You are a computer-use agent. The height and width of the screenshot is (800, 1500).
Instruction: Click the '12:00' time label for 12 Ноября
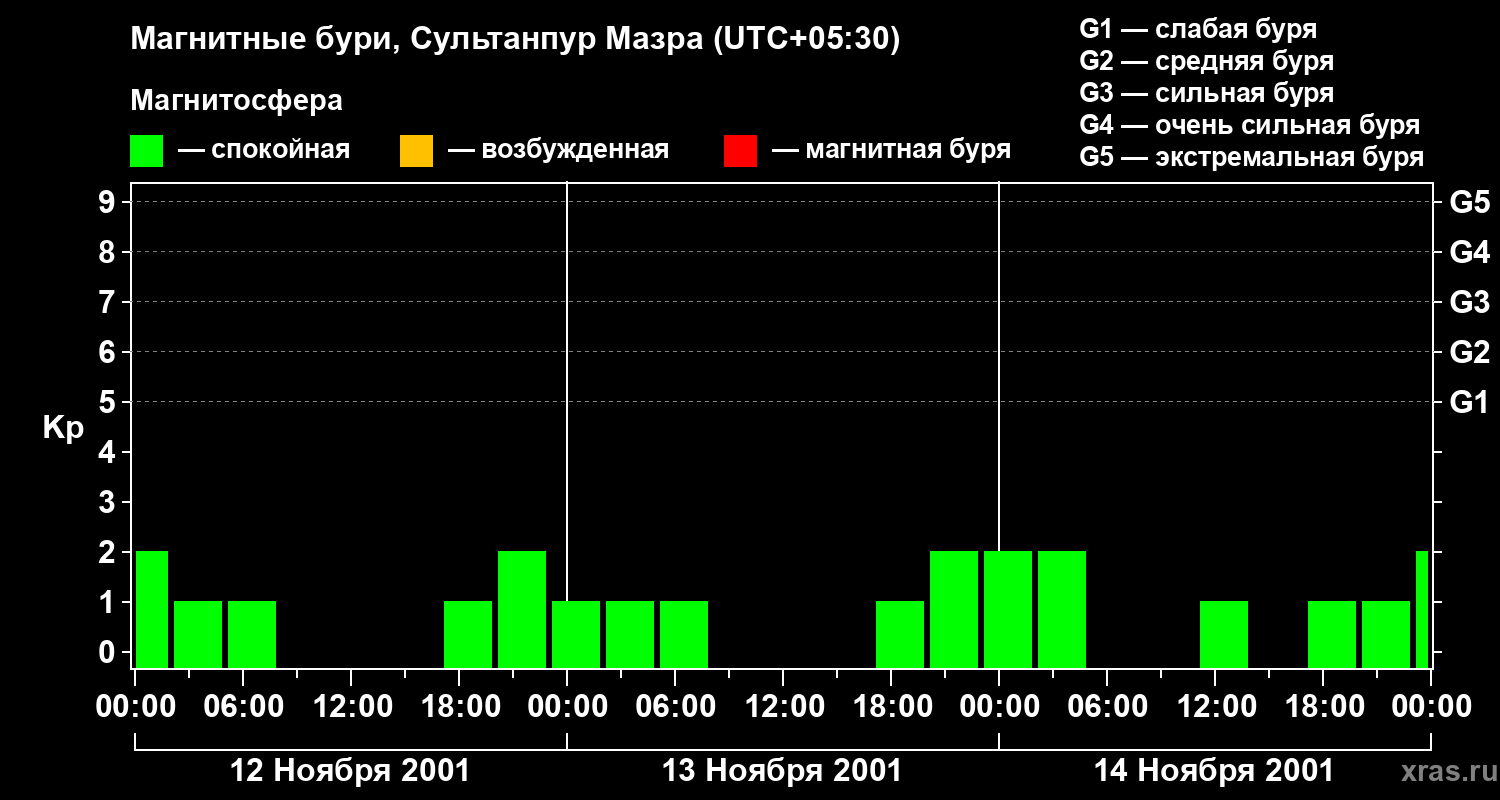pyautogui.click(x=351, y=706)
